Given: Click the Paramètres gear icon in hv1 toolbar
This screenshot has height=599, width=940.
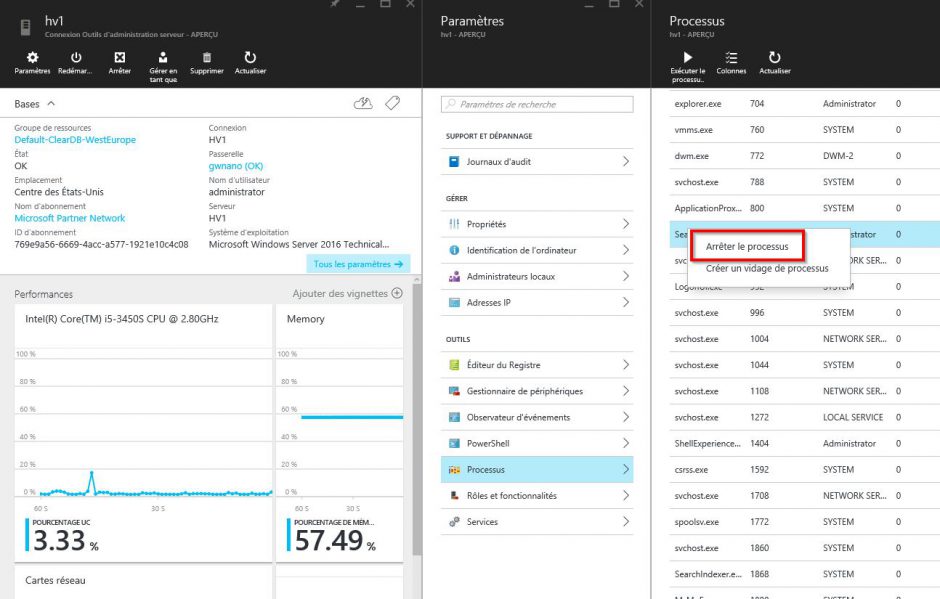Looking at the screenshot, I should click(x=32, y=59).
